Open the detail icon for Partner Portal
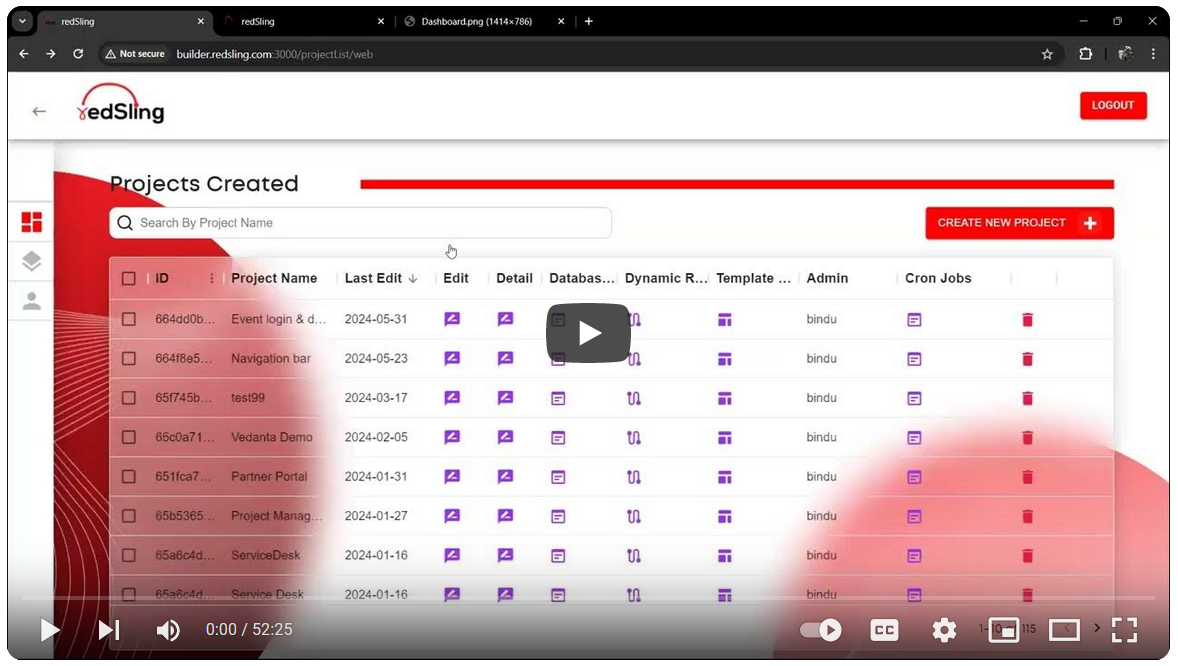Viewport: 1178px width, 666px height. 506,477
